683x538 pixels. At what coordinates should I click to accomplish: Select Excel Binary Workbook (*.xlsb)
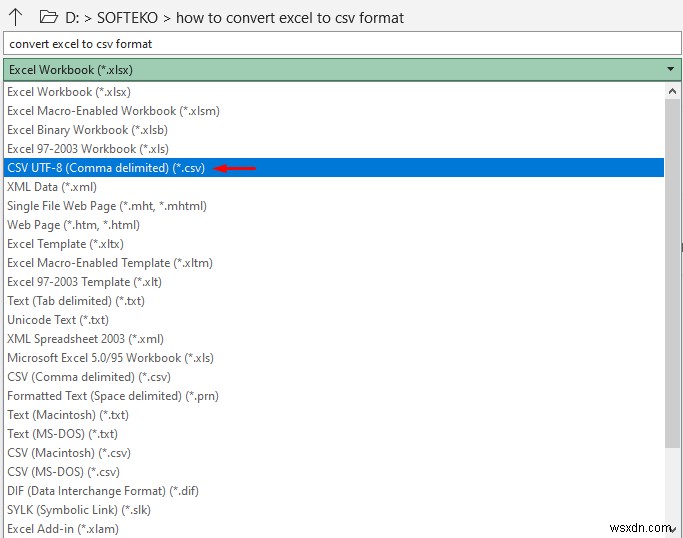pos(334,130)
